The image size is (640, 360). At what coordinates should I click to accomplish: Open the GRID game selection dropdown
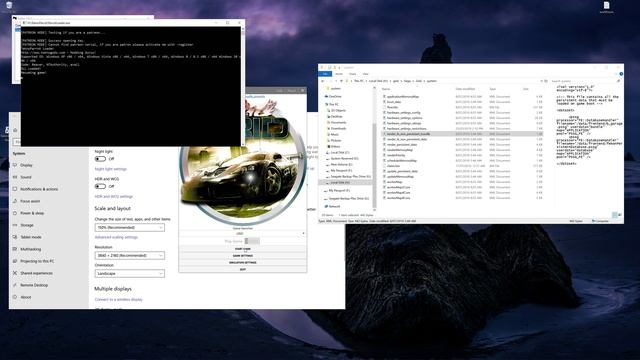(243, 233)
